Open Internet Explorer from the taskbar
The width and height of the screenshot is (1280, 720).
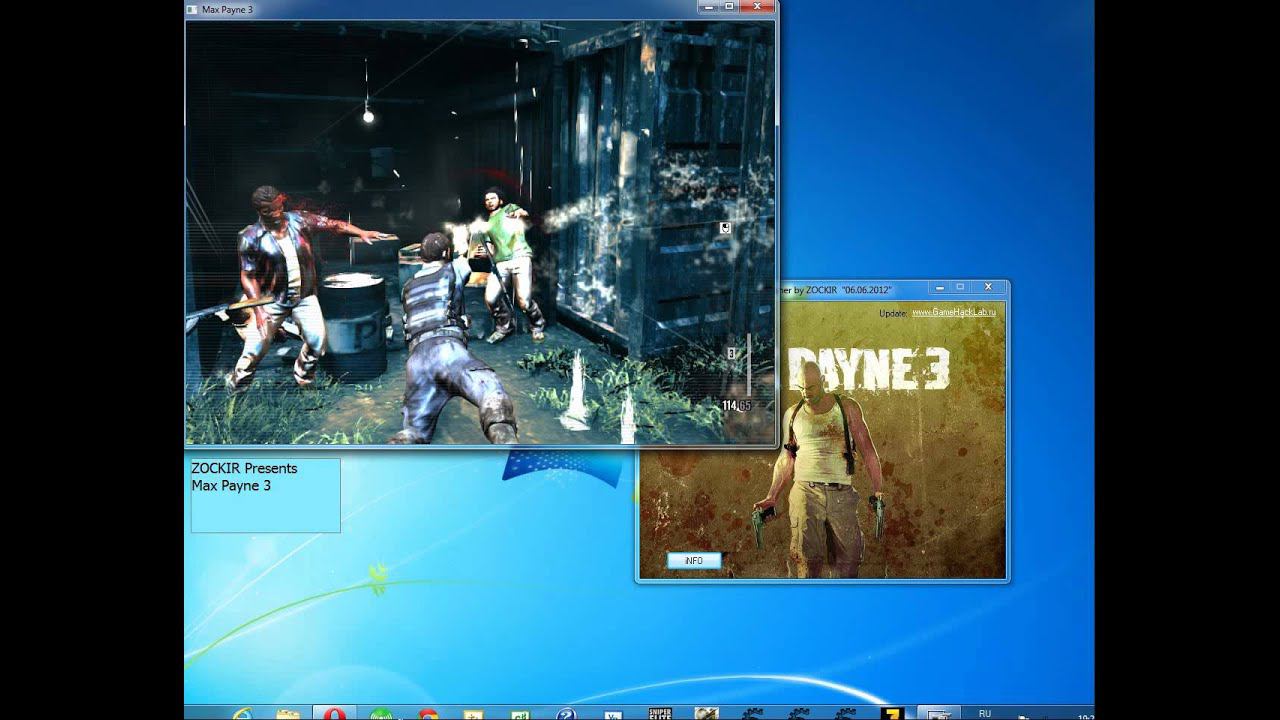pyautogui.click(x=242, y=714)
